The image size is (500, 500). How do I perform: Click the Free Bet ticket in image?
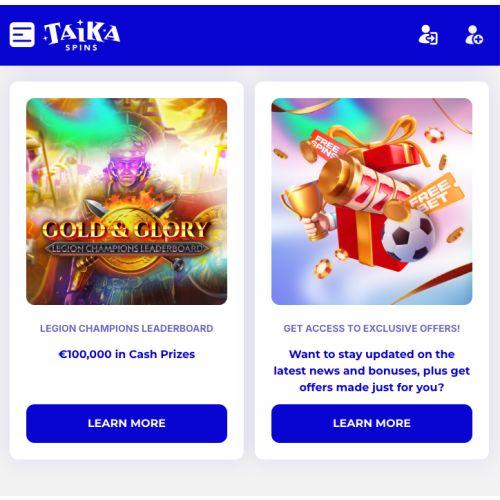[x=433, y=196]
